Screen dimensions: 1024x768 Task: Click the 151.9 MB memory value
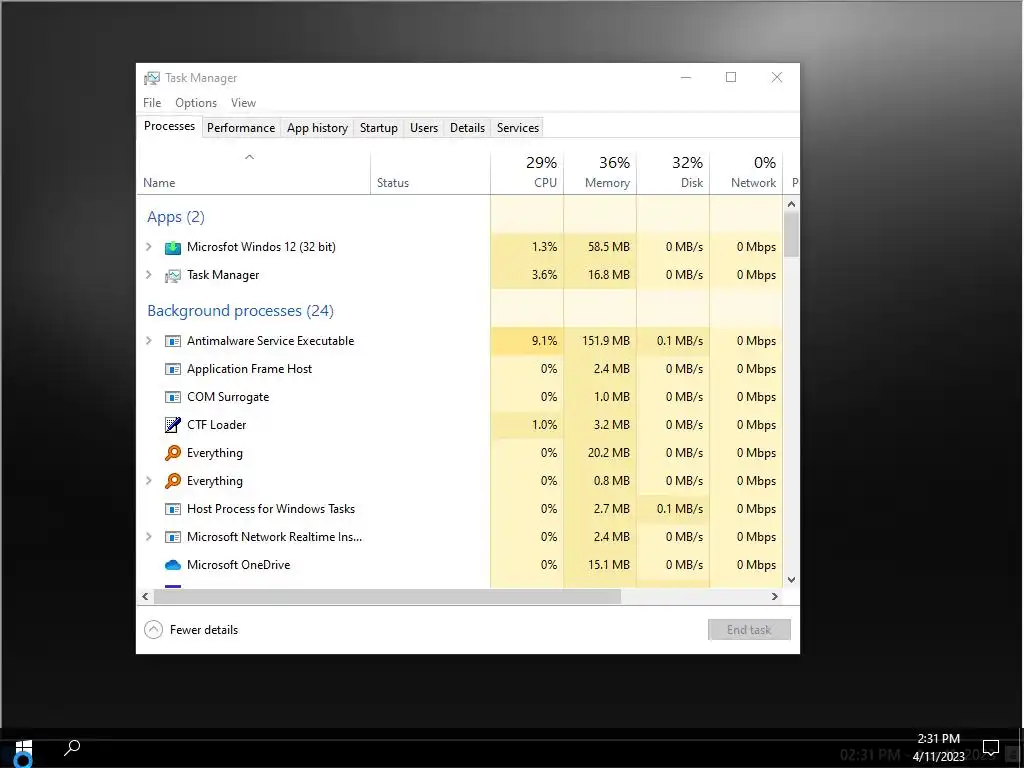click(606, 341)
